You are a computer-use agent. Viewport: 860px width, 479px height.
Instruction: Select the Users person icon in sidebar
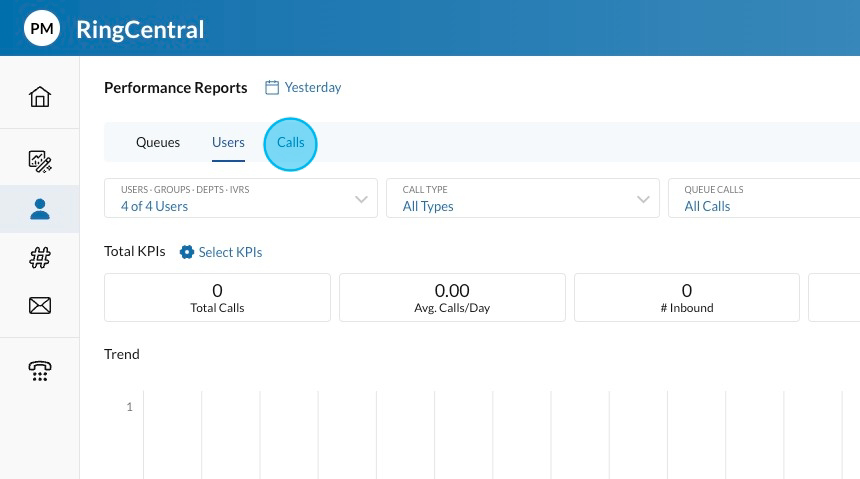coord(40,209)
